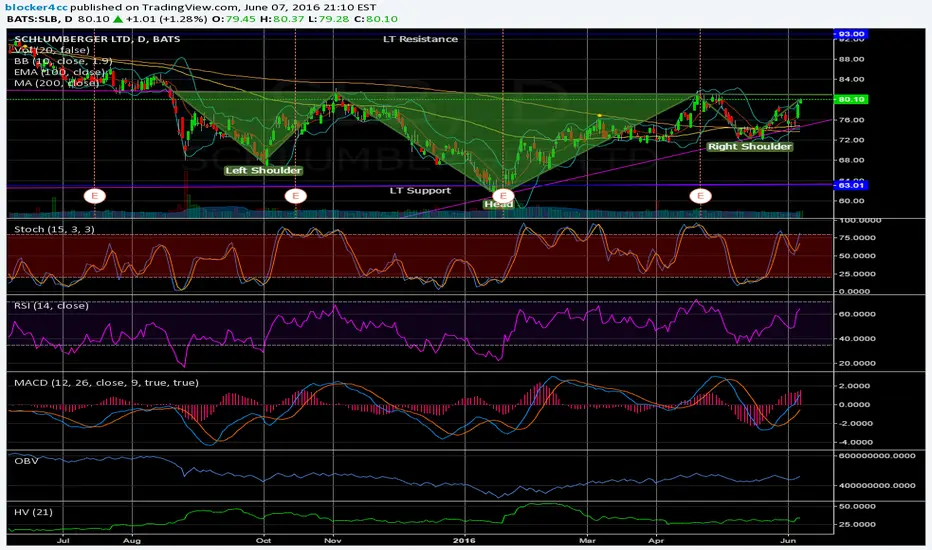Click the LT Support text label
The height and width of the screenshot is (550, 932).
(x=420, y=191)
